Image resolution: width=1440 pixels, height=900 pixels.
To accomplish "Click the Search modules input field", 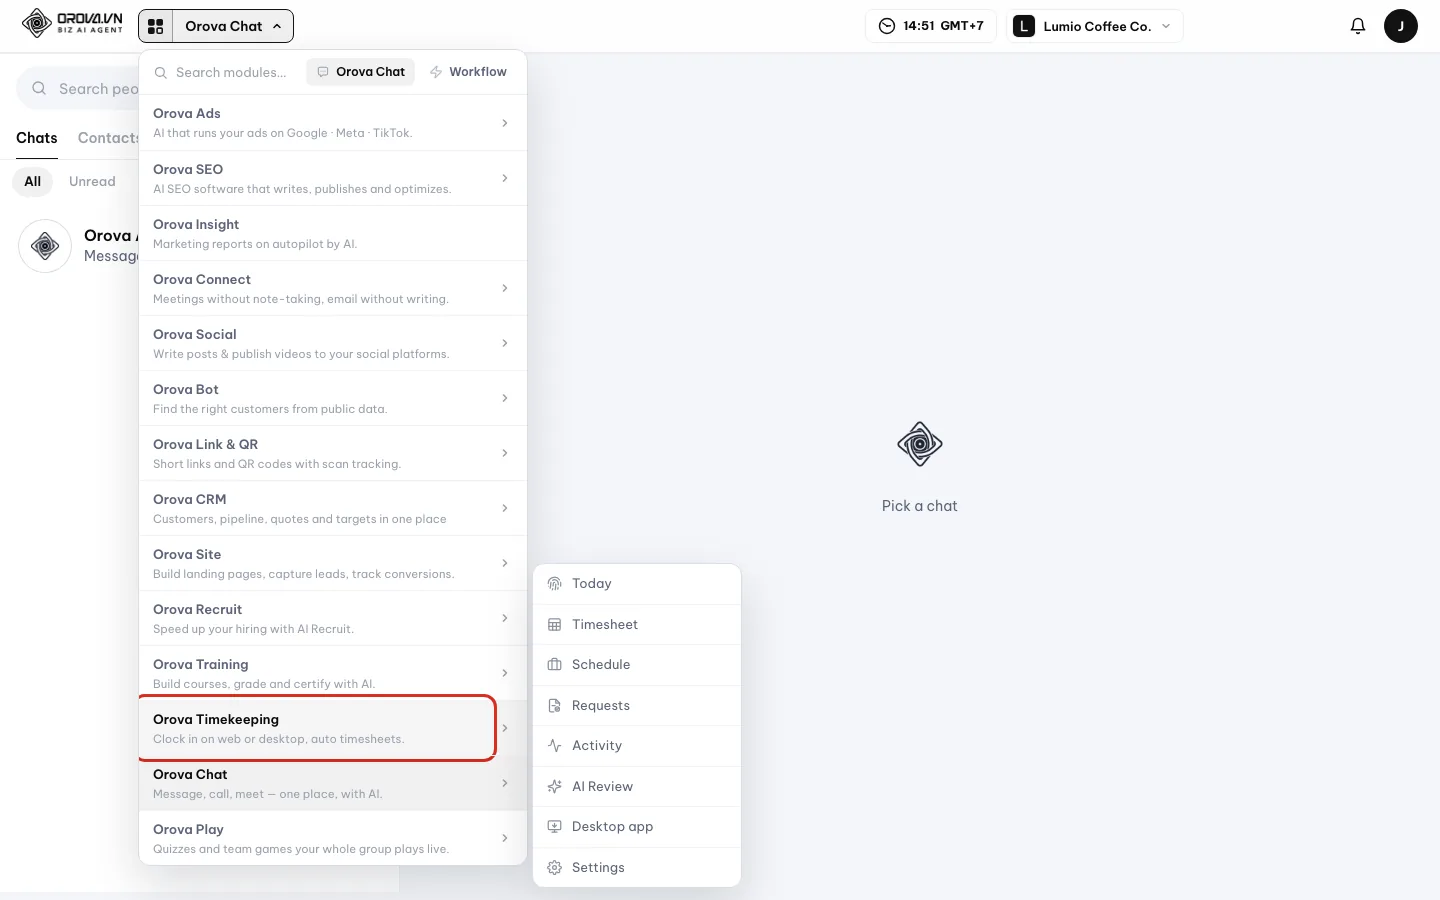I will tap(232, 72).
